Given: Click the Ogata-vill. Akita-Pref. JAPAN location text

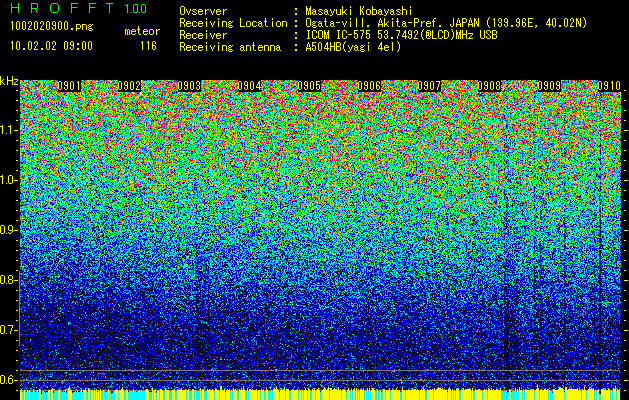Looking at the screenshot, I should click(x=446, y=23).
